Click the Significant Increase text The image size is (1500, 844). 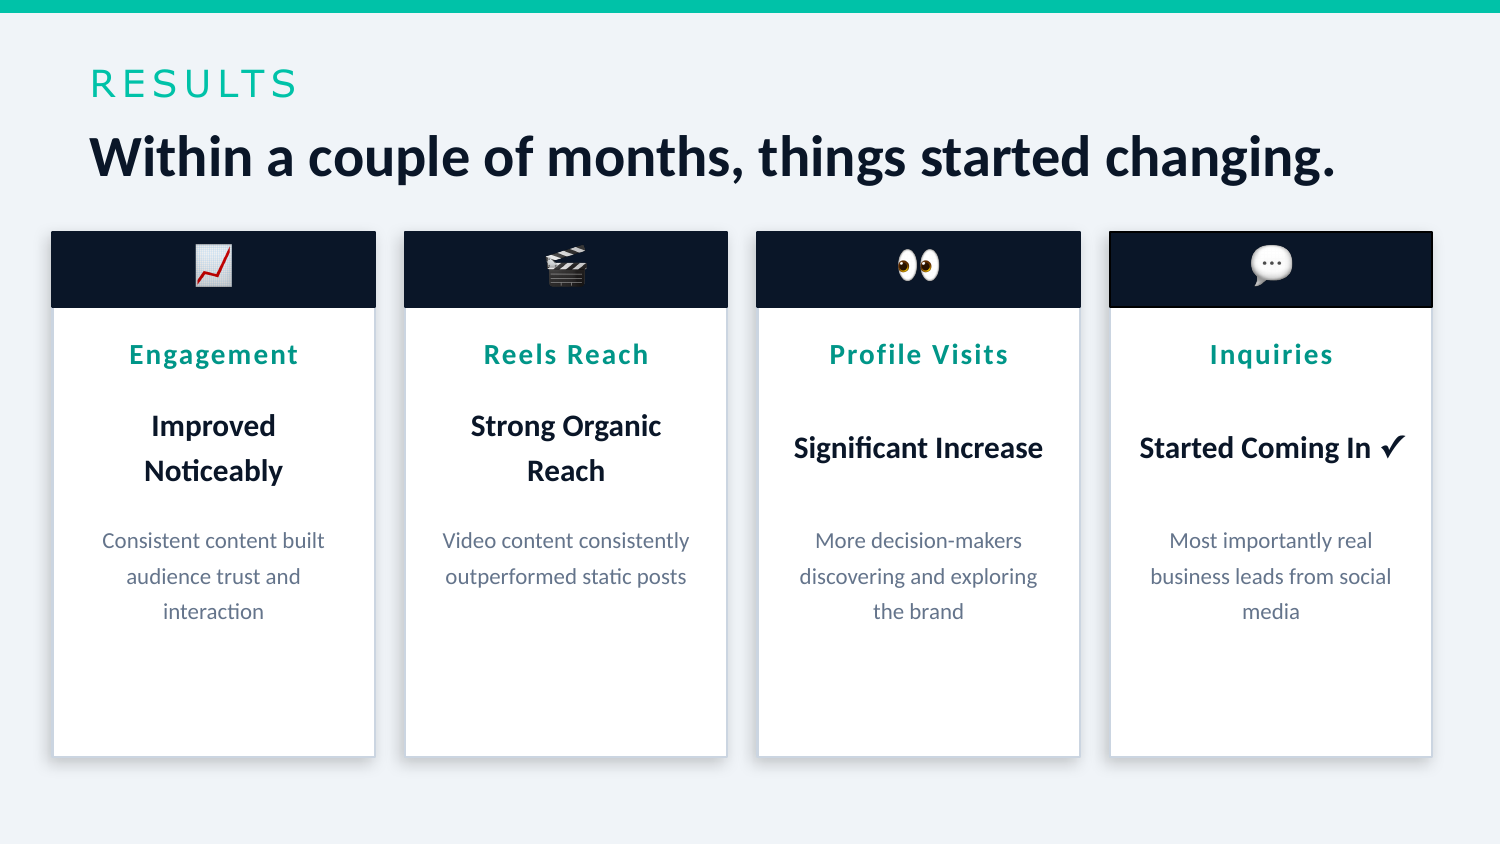[918, 448]
